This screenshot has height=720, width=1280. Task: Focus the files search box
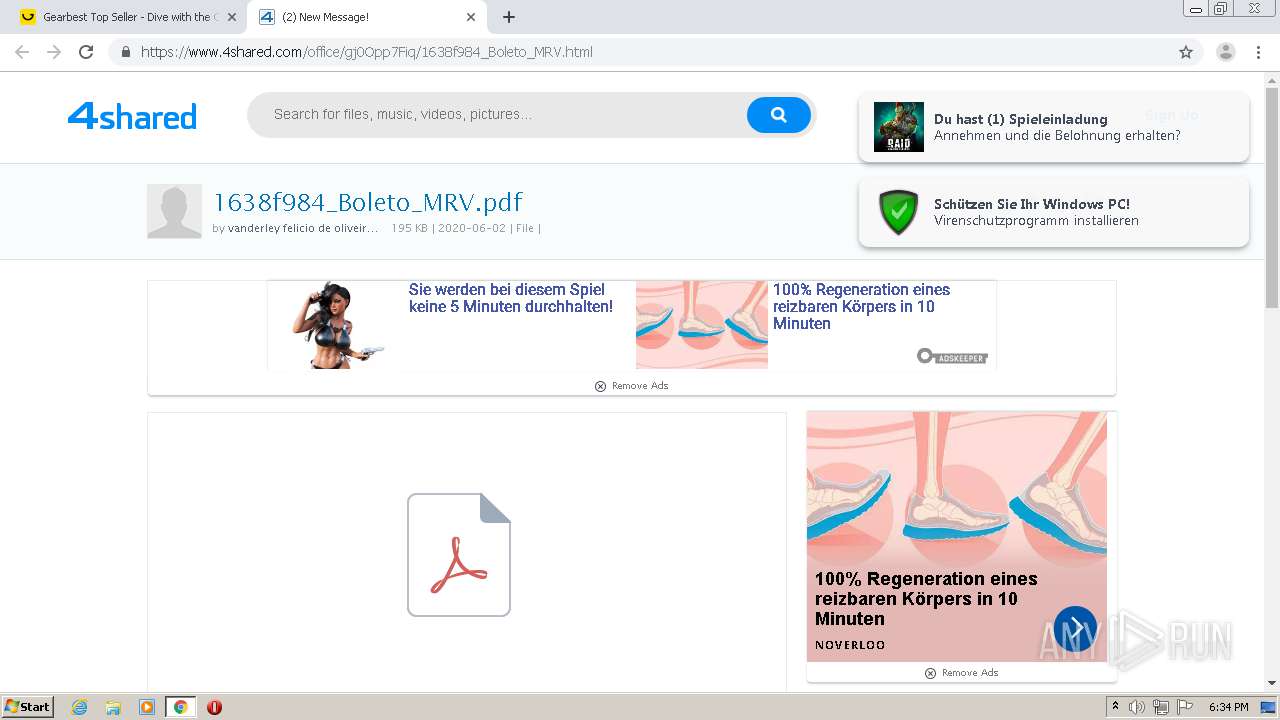tap(500, 114)
